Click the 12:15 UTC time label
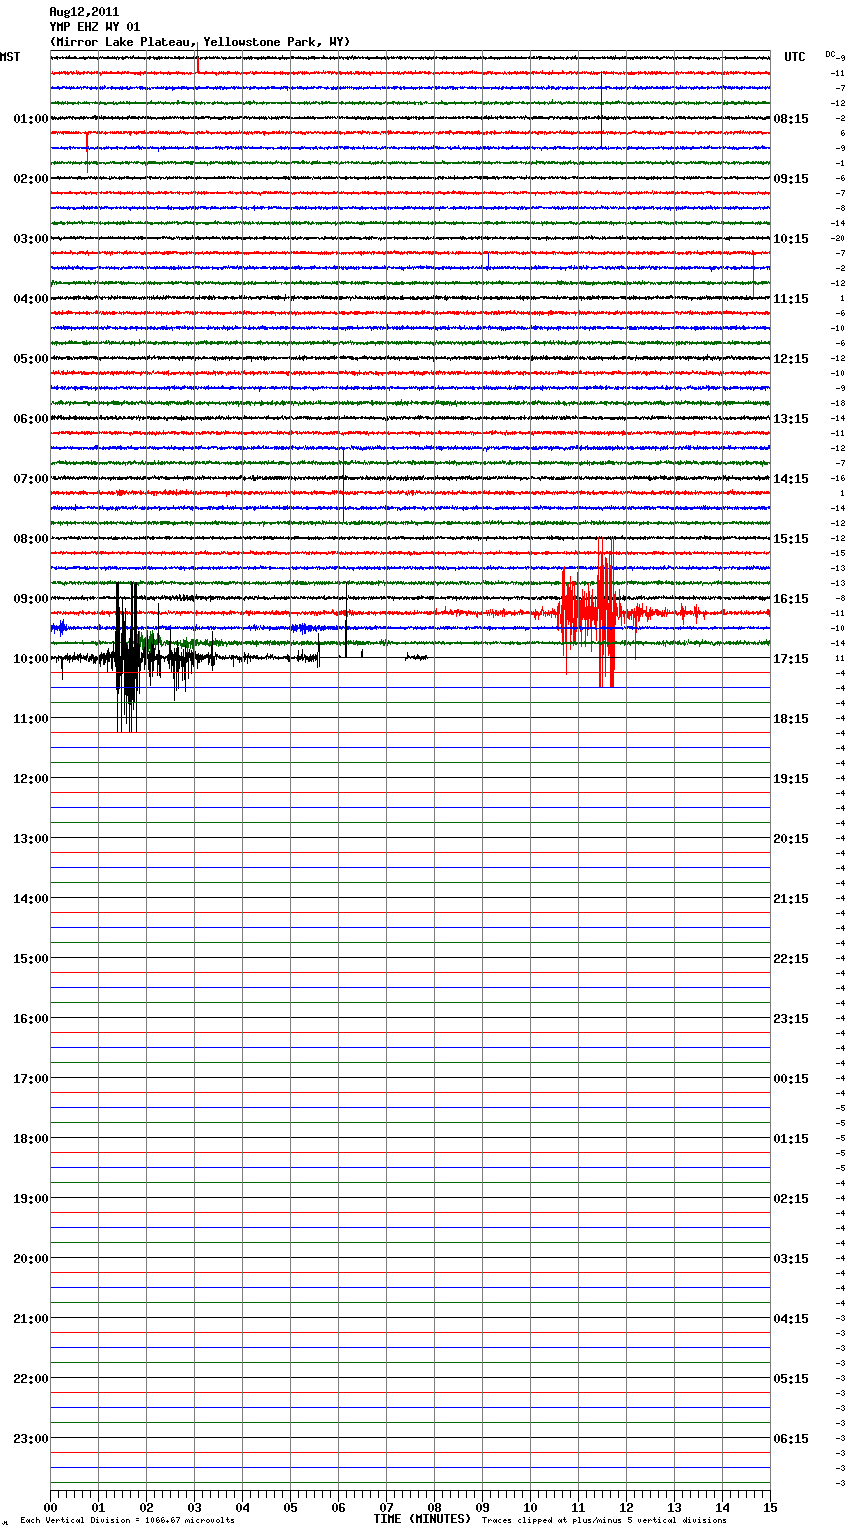The width and height of the screenshot is (850, 1534). [791, 359]
